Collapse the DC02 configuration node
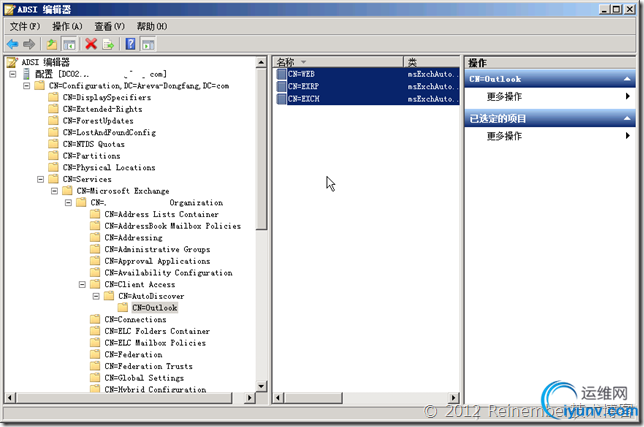This screenshot has width=644, height=427. tap(13, 74)
